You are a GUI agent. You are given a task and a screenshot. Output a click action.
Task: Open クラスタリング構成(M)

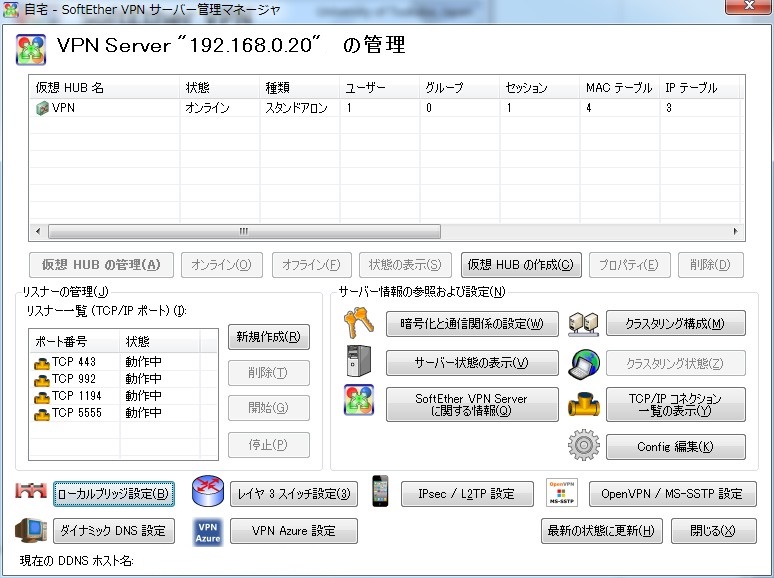675,324
